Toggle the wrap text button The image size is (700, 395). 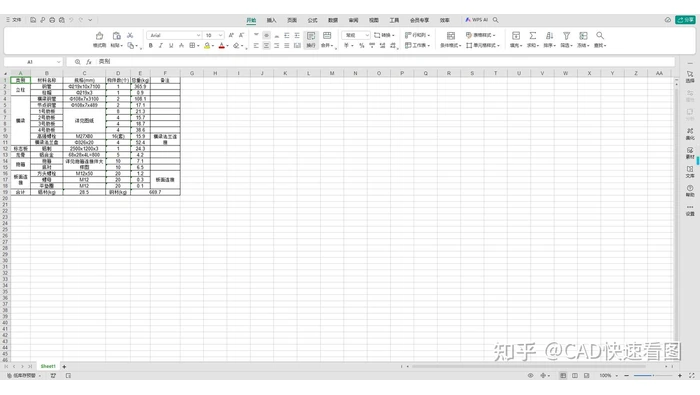click(x=311, y=40)
